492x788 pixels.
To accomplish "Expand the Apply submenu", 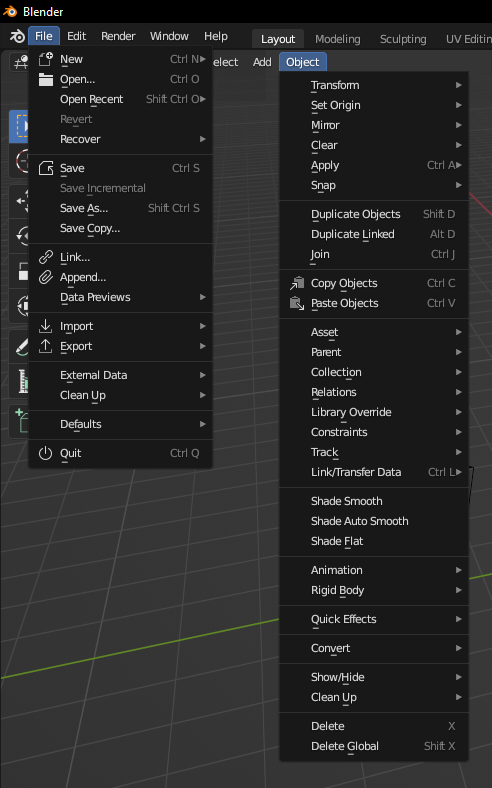I will click(x=374, y=165).
